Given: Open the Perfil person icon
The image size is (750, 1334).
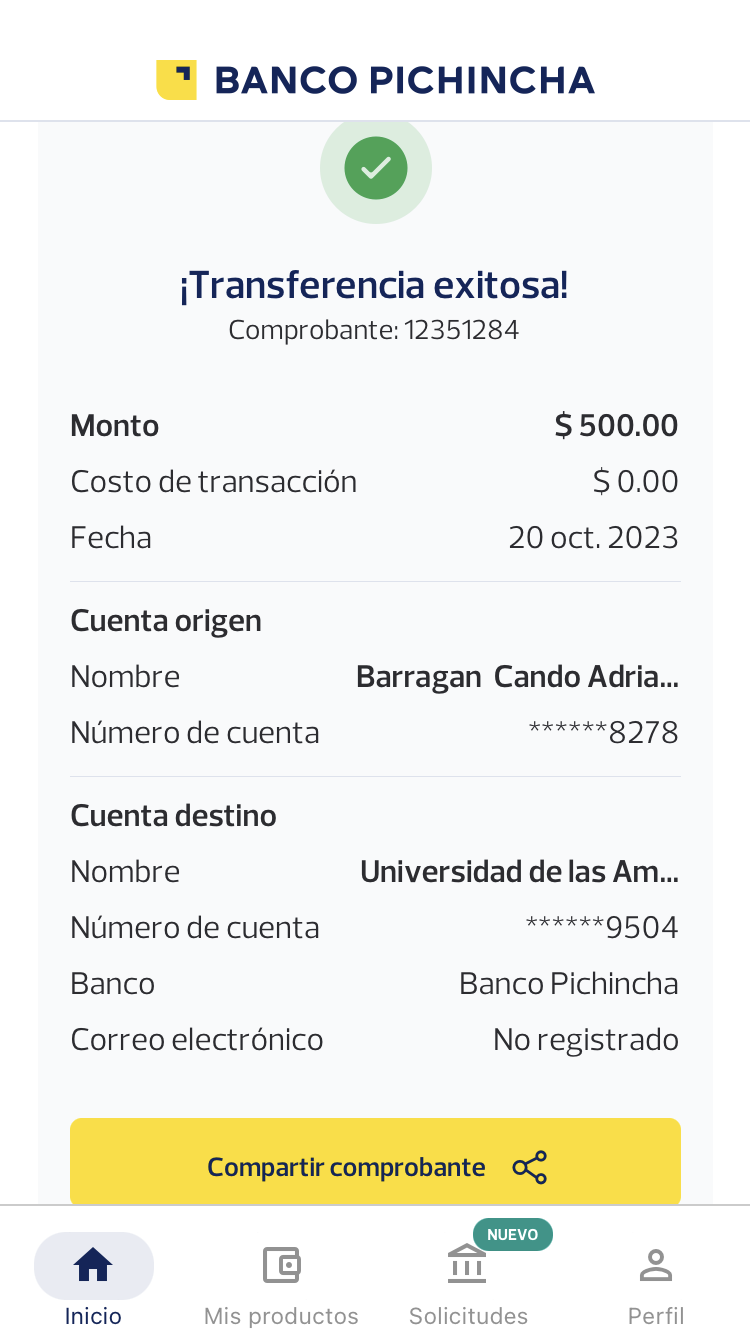Looking at the screenshot, I should pos(656,1265).
